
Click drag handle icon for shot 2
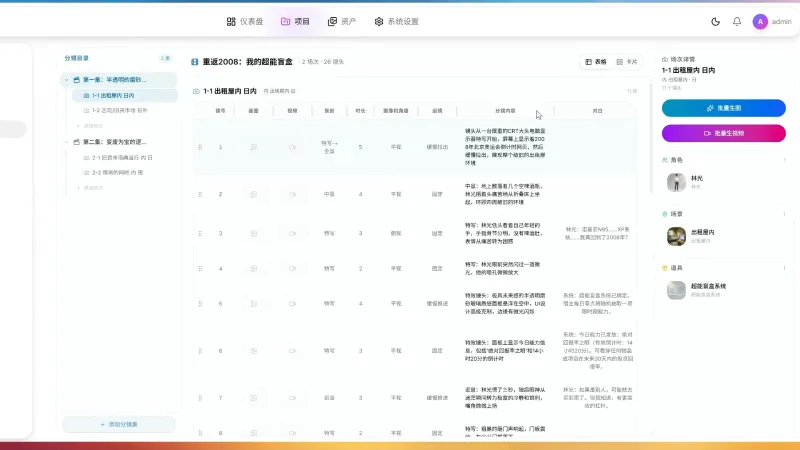200,194
